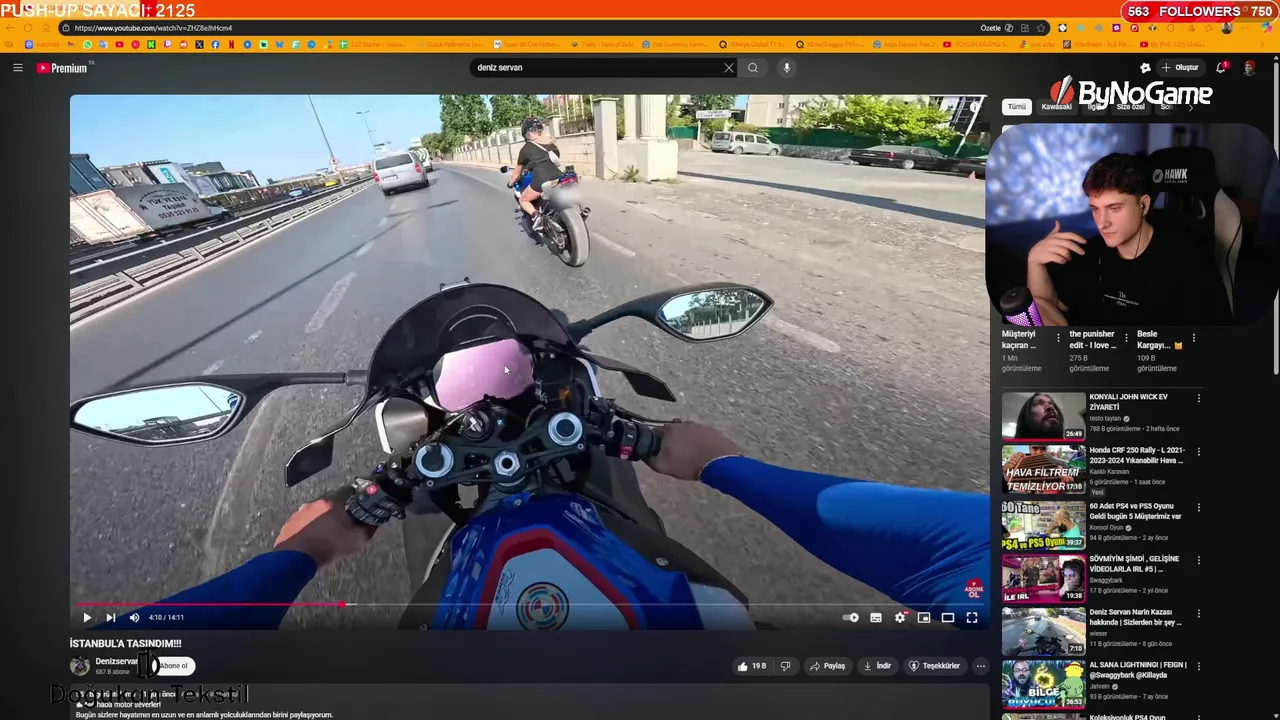Switch to theater mode
This screenshot has height=720, width=1280.
pos(948,618)
